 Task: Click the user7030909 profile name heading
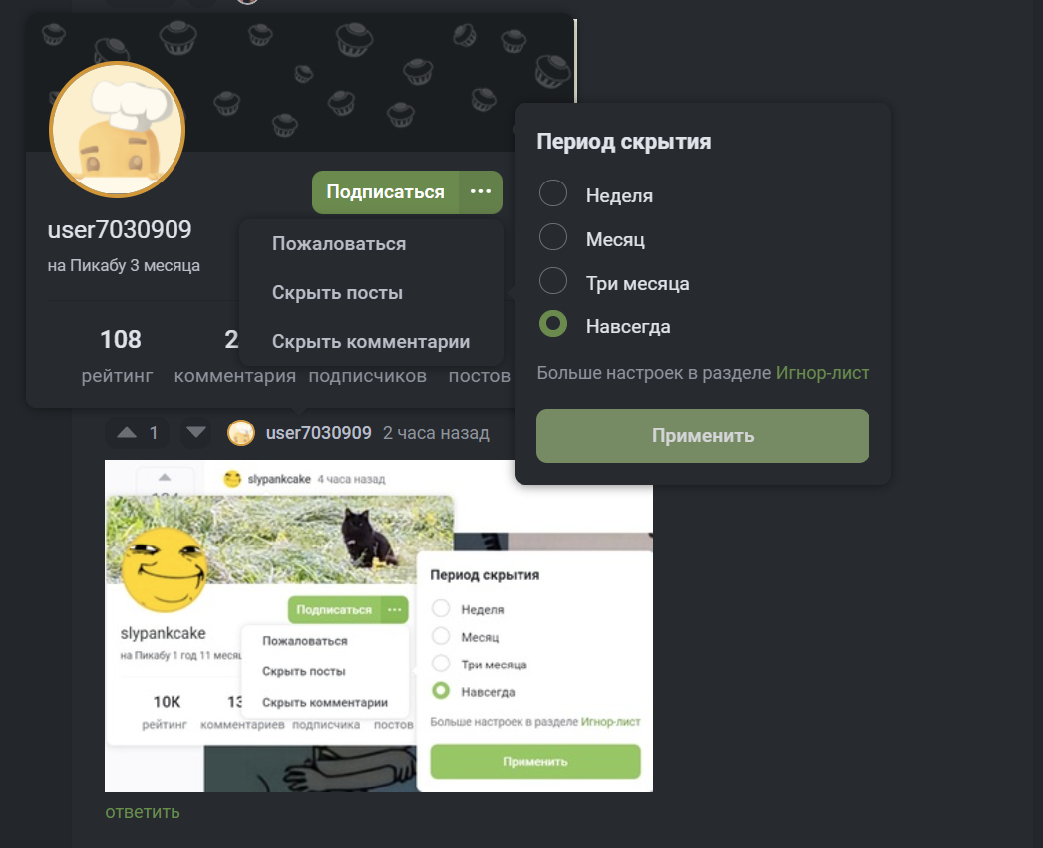point(120,229)
